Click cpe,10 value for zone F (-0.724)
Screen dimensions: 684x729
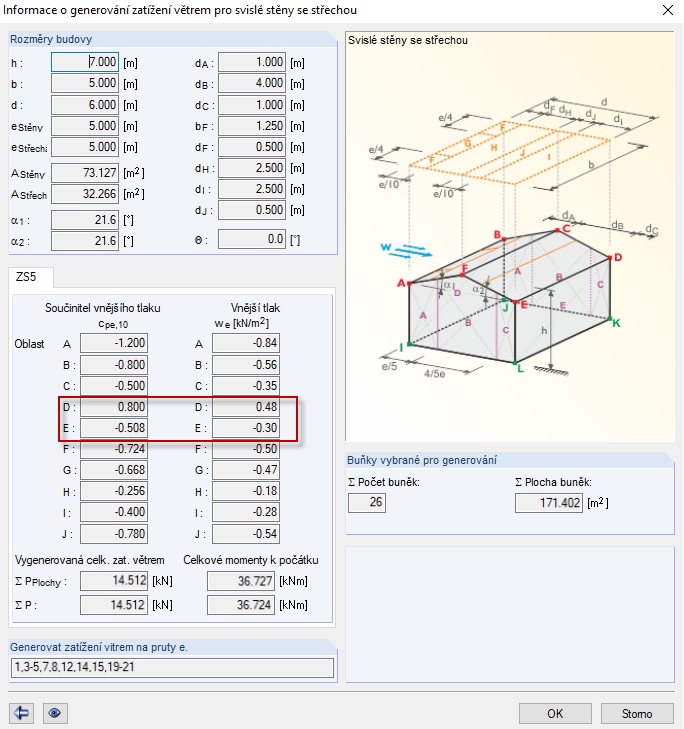[x=114, y=449]
